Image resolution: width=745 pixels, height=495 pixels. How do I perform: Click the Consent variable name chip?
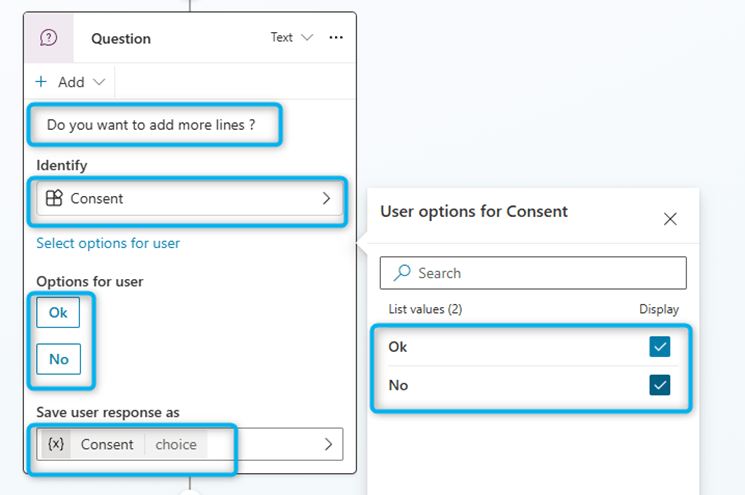click(107, 444)
